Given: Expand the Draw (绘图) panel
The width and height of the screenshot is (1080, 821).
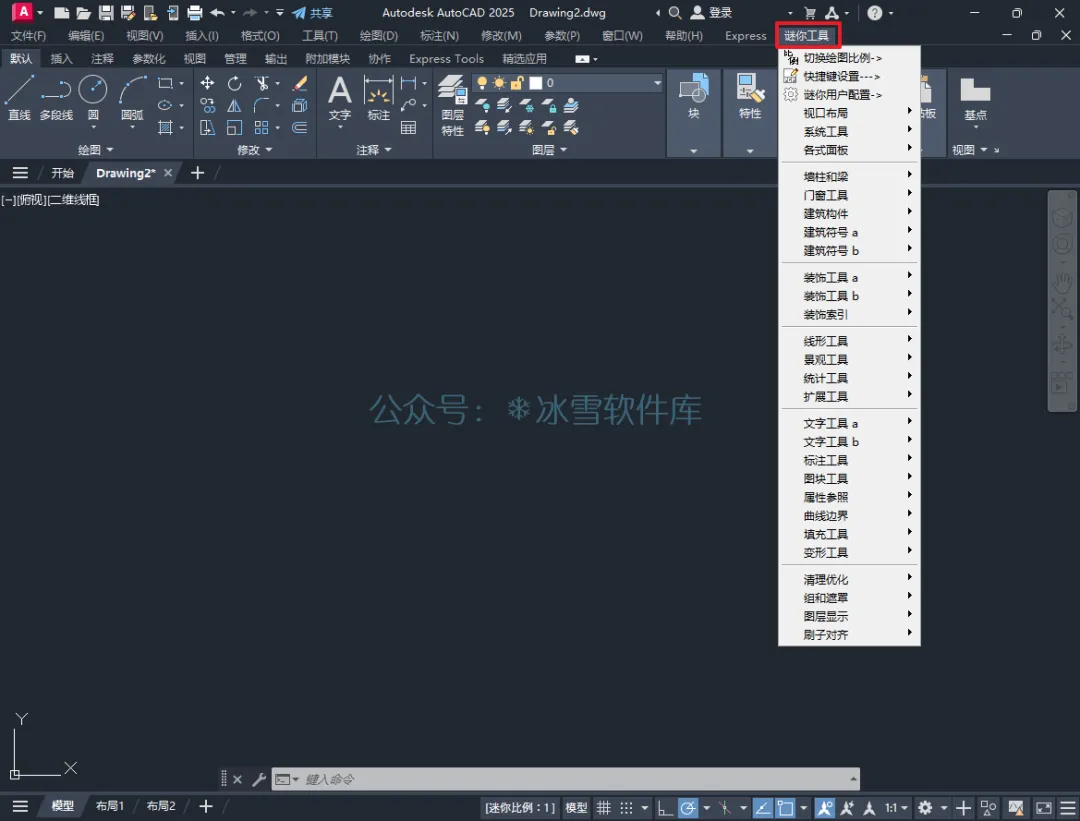Looking at the screenshot, I should (x=95, y=149).
